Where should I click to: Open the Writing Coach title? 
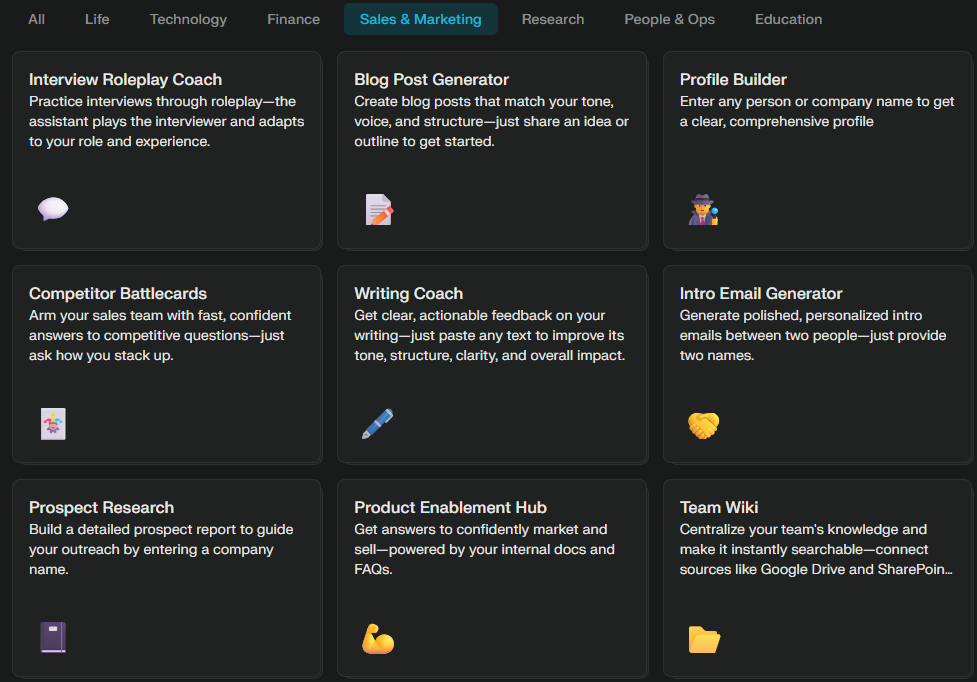click(408, 293)
